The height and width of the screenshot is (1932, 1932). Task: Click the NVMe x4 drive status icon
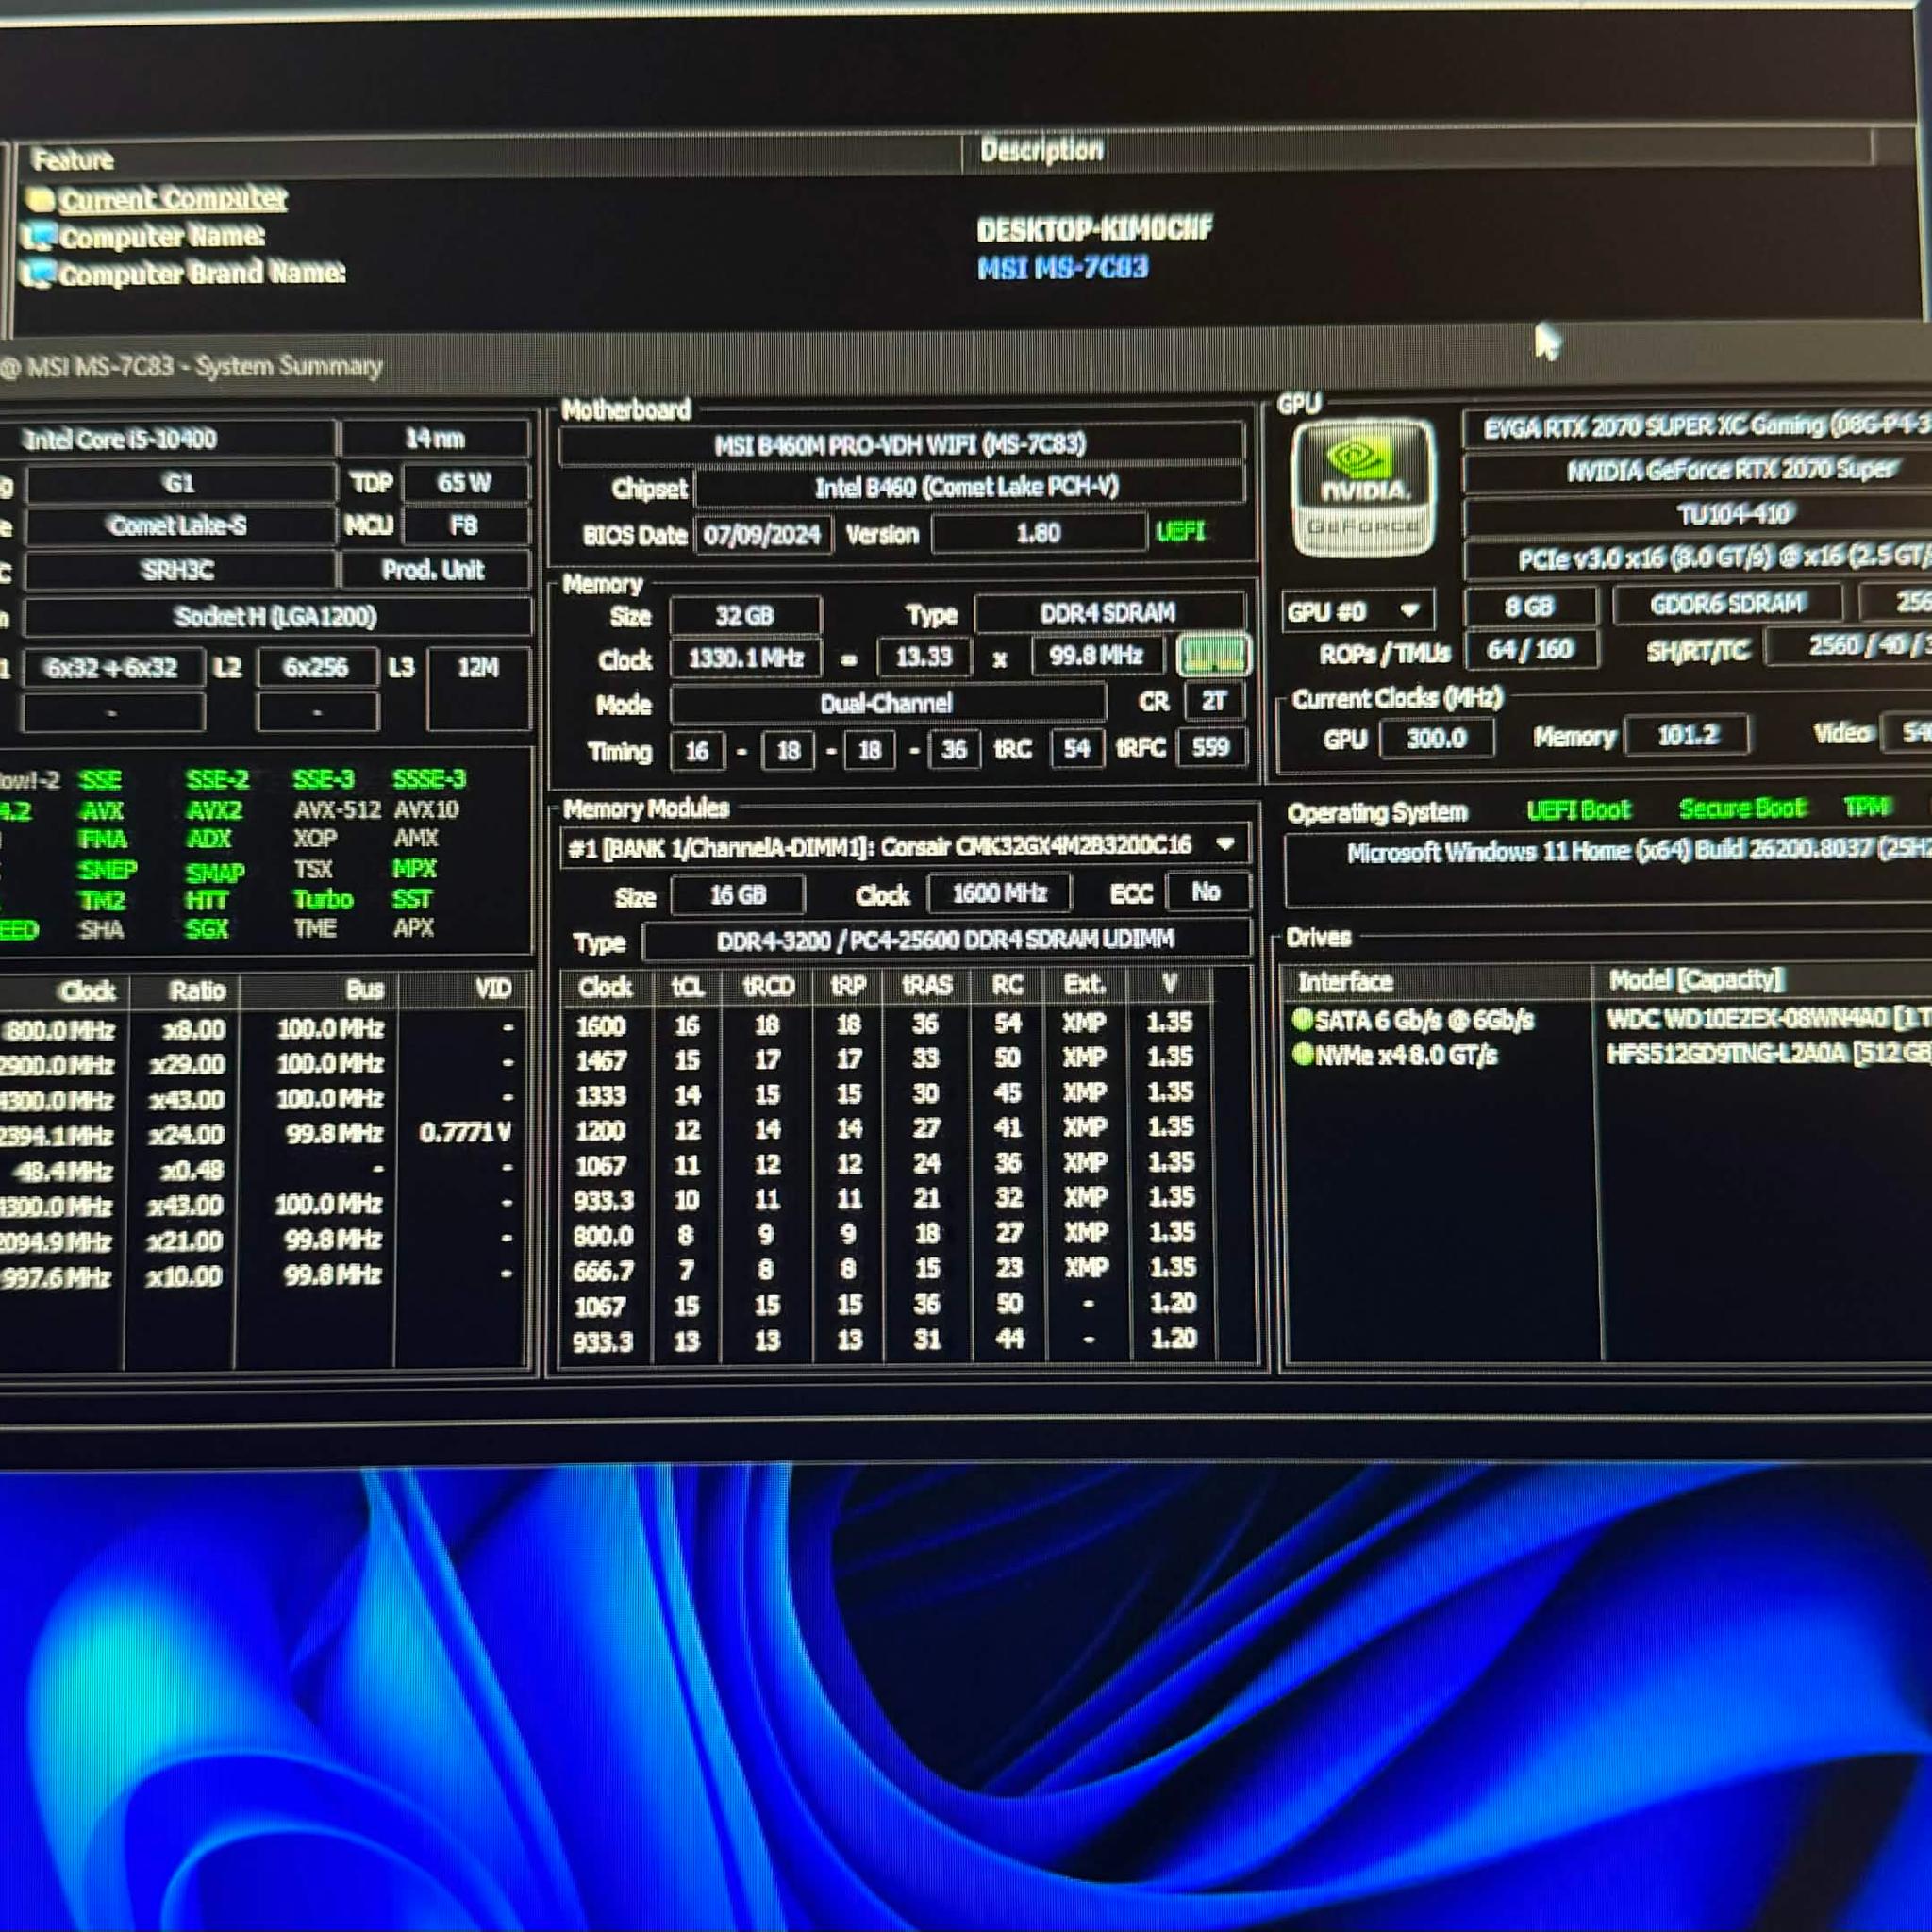(x=1301, y=1054)
